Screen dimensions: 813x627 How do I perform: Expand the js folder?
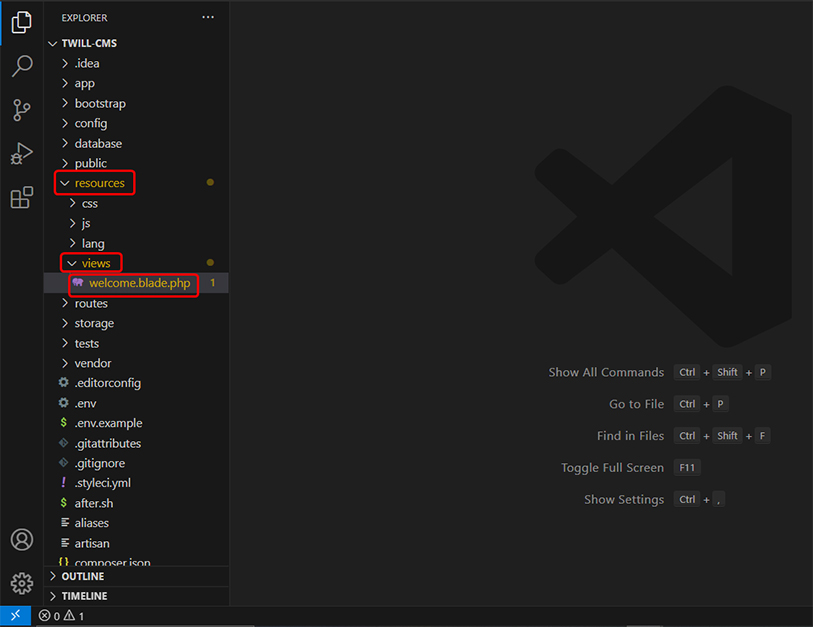pos(73,223)
